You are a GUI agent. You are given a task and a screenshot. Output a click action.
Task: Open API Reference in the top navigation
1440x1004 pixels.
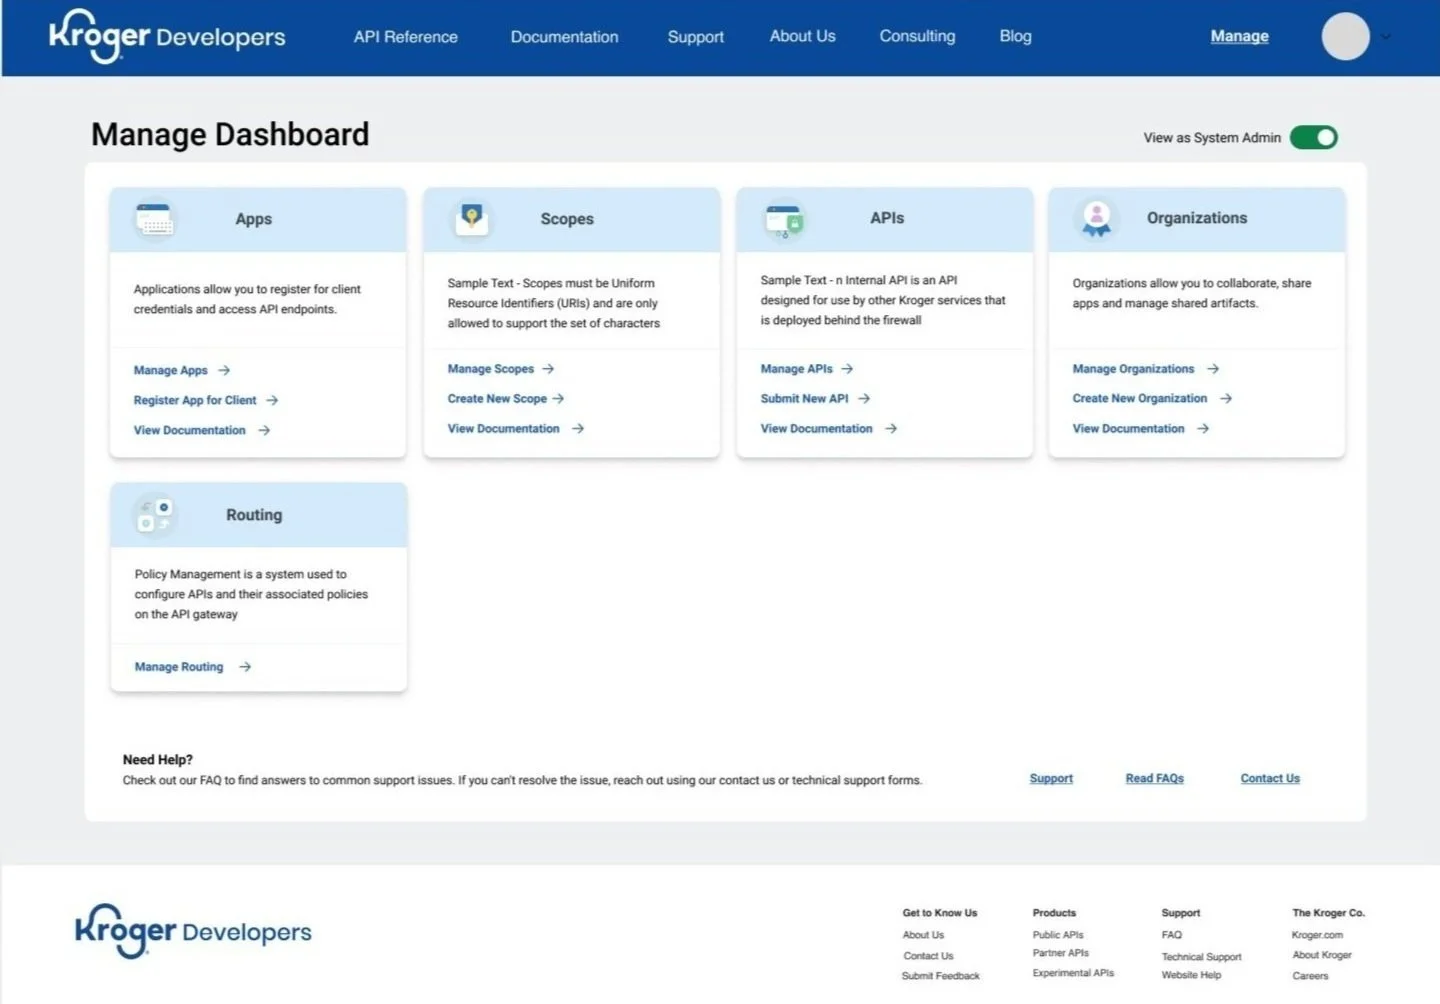pyautogui.click(x=406, y=37)
